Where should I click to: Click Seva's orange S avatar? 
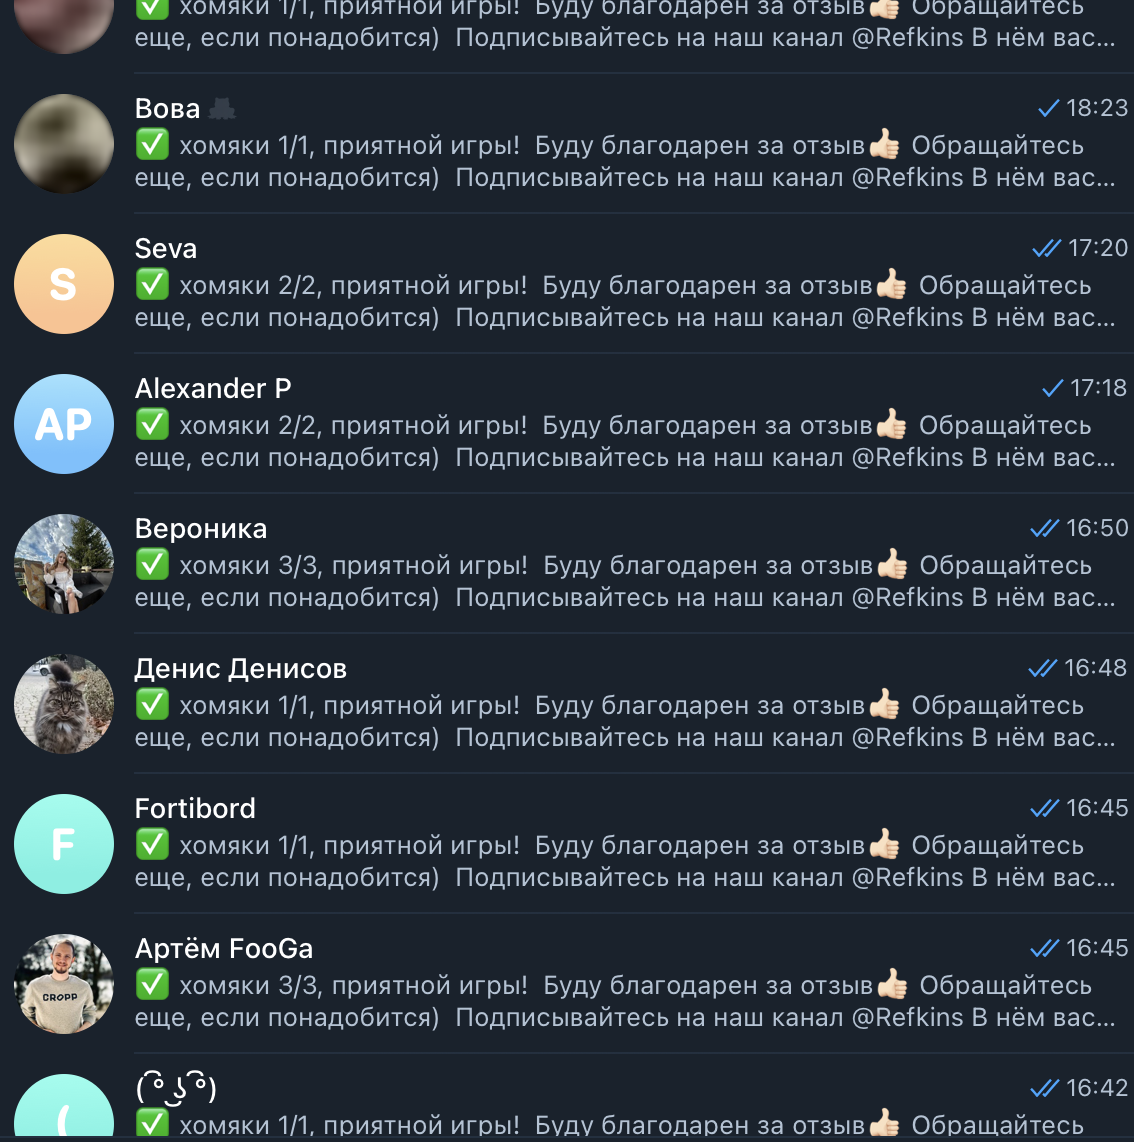point(64,284)
